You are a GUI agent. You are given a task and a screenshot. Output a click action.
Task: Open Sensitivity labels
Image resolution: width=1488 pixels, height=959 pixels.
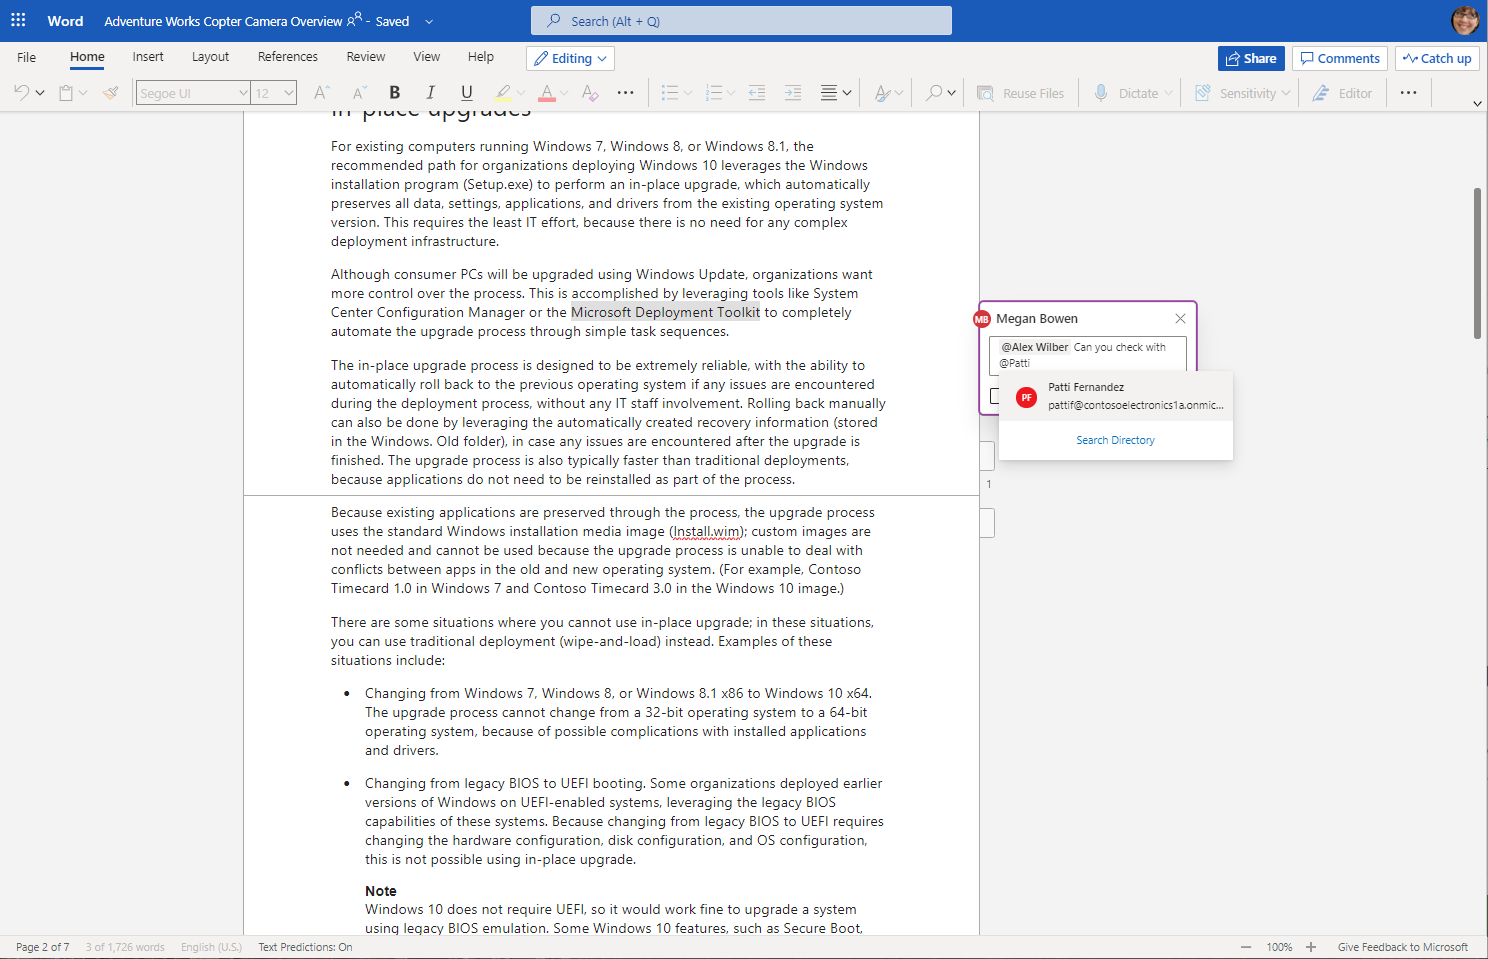click(1242, 93)
